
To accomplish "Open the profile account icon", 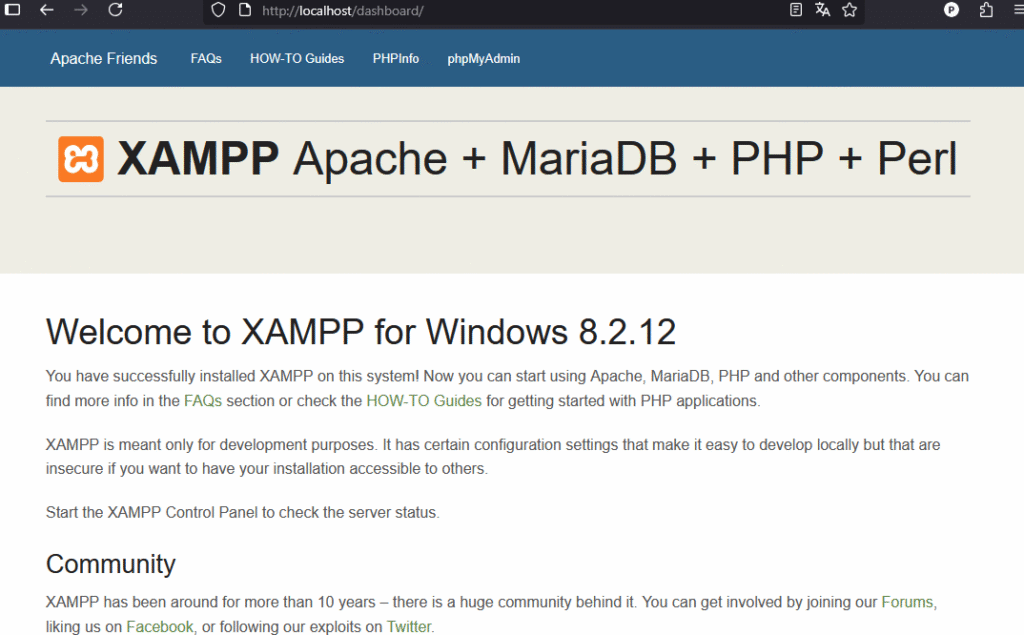I will (x=952, y=10).
